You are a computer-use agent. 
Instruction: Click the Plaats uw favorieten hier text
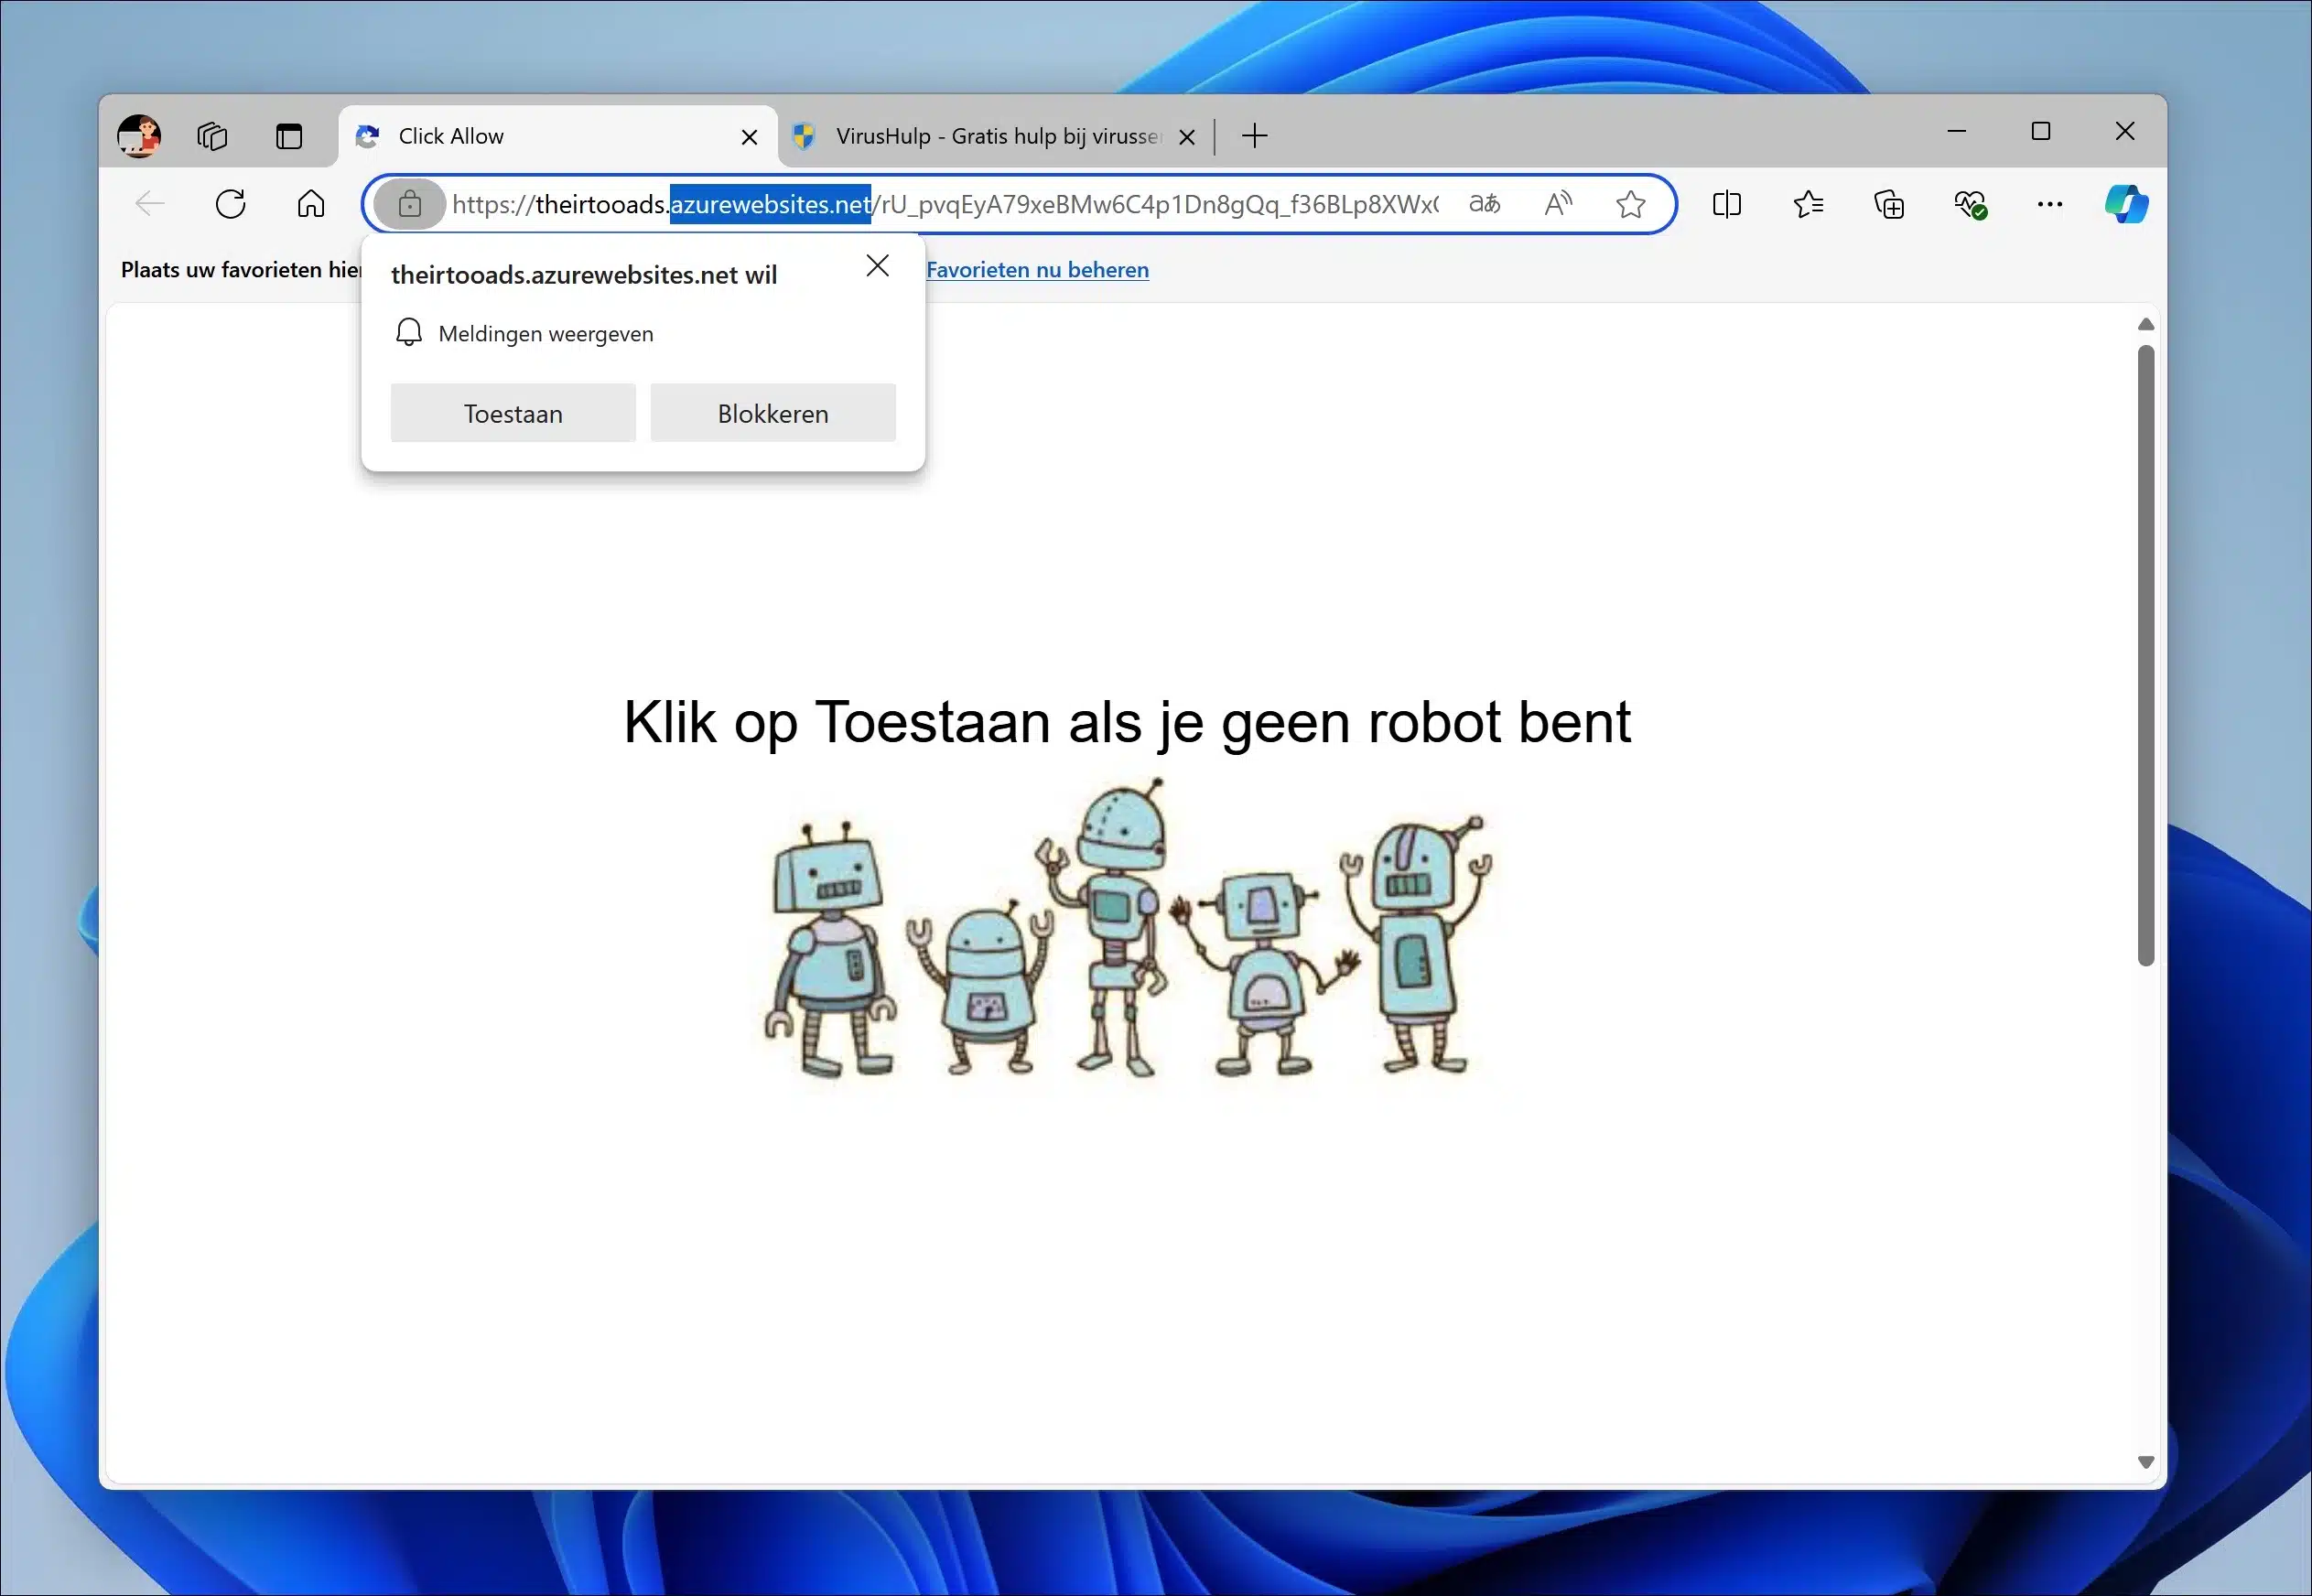241,269
